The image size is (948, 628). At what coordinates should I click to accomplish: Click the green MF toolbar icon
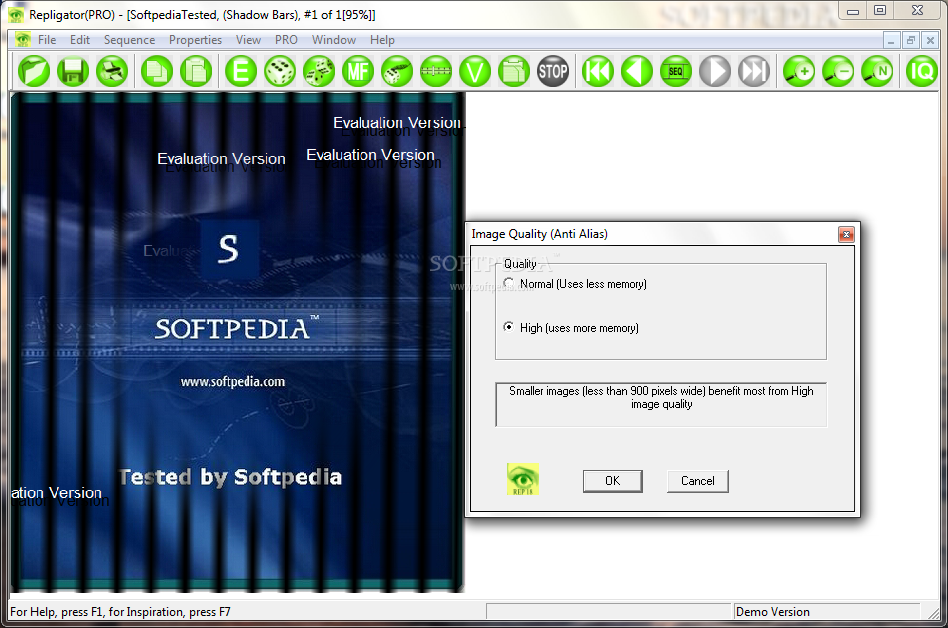click(358, 71)
